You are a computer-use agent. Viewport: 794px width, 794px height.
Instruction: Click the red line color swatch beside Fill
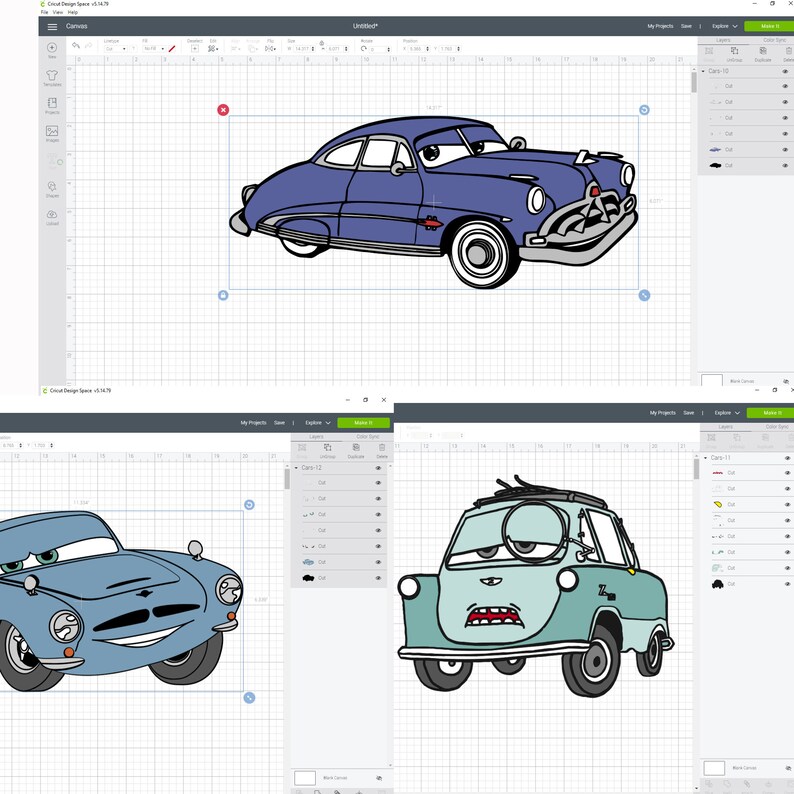pyautogui.click(x=172, y=49)
